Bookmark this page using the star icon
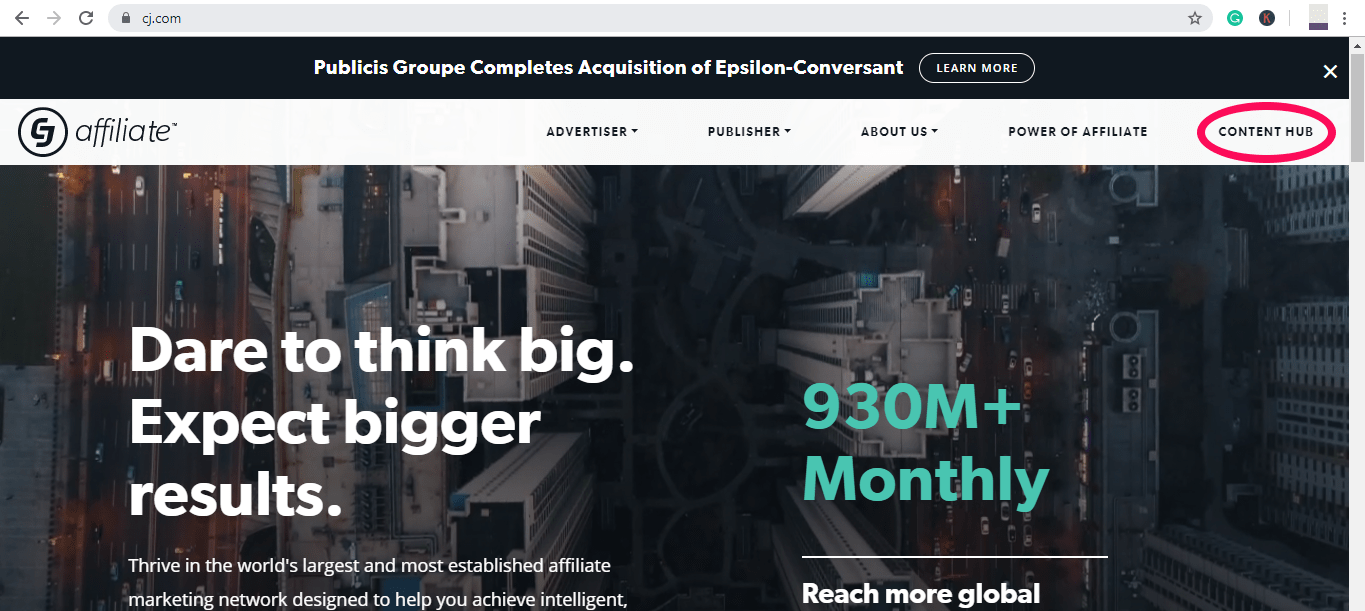The width and height of the screenshot is (1365, 611). pos(1194,18)
